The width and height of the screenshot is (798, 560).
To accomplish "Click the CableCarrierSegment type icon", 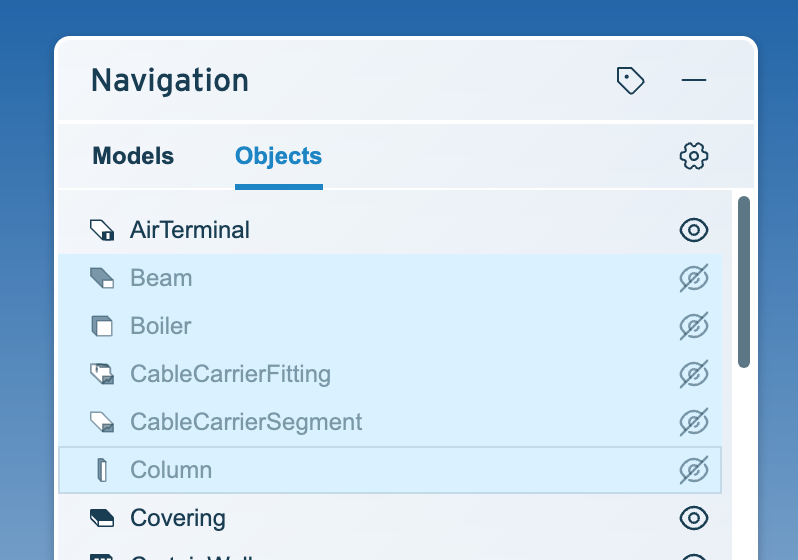I will (x=102, y=422).
